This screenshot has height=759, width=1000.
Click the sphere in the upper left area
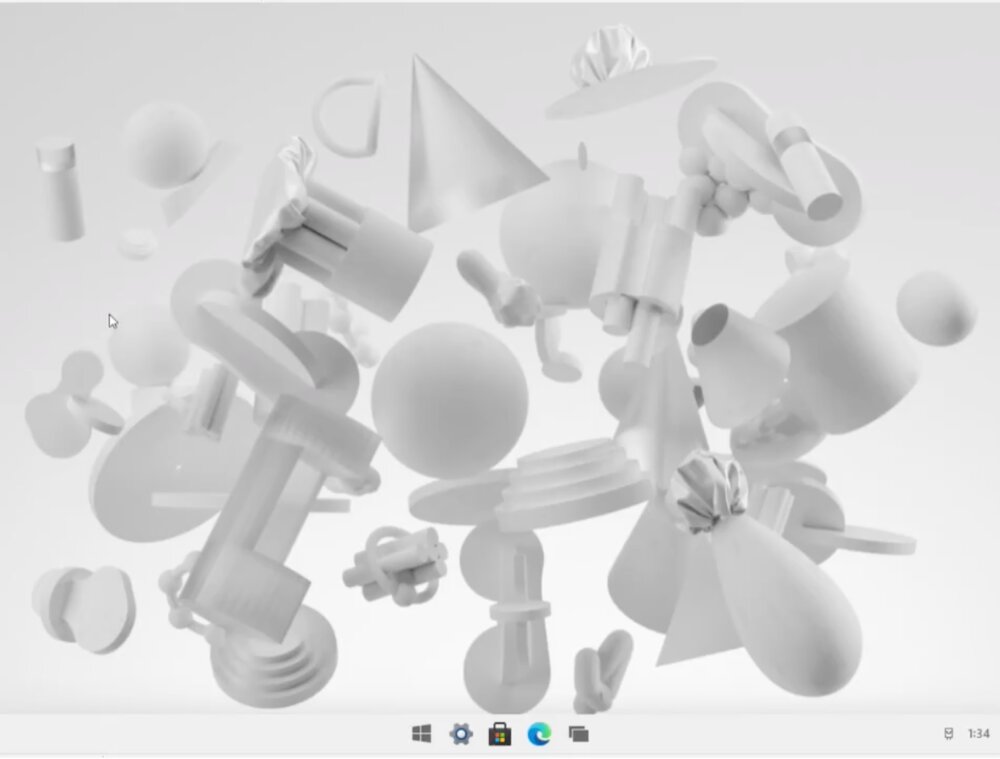tap(165, 145)
